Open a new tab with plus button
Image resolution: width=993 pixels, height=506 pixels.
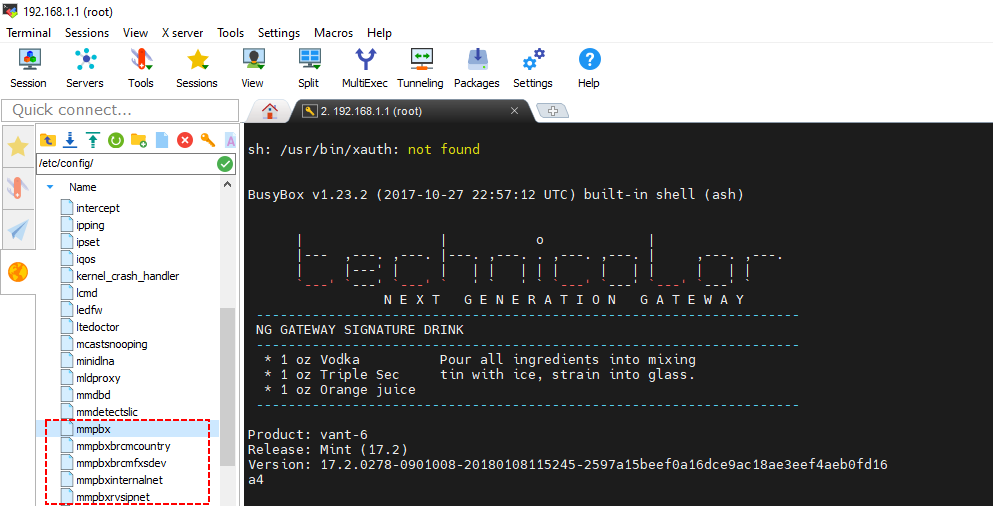click(x=553, y=111)
